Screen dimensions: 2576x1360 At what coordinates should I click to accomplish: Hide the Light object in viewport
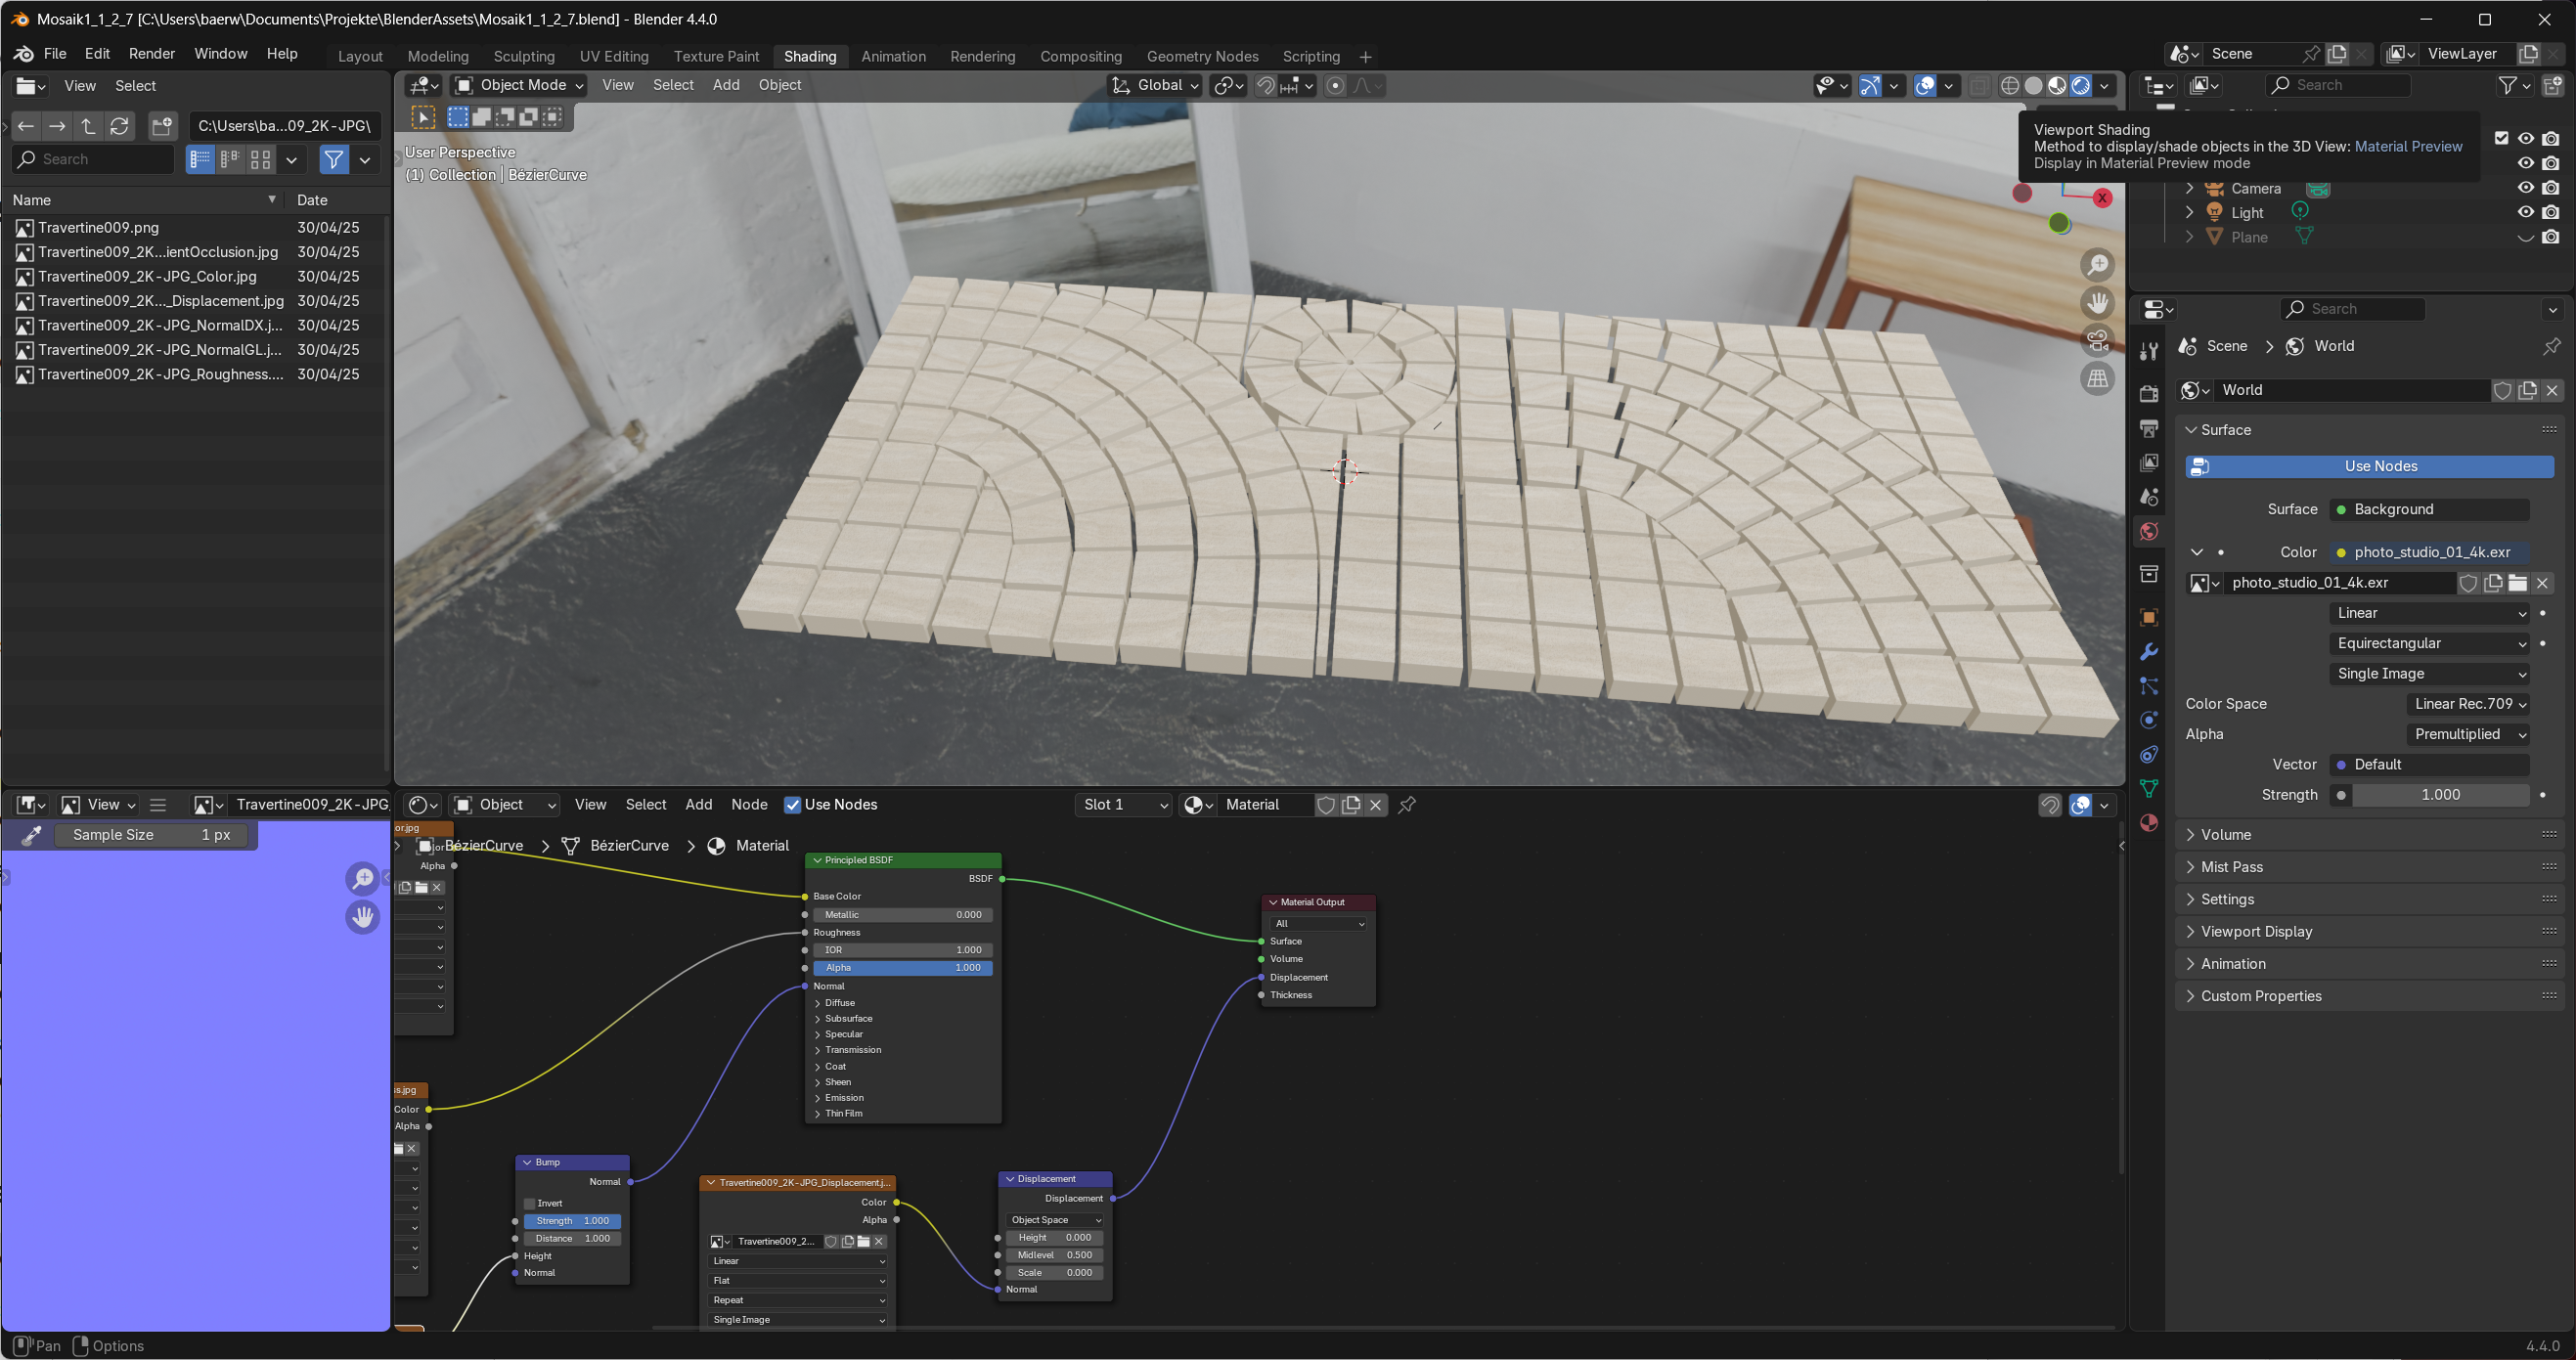click(2525, 212)
